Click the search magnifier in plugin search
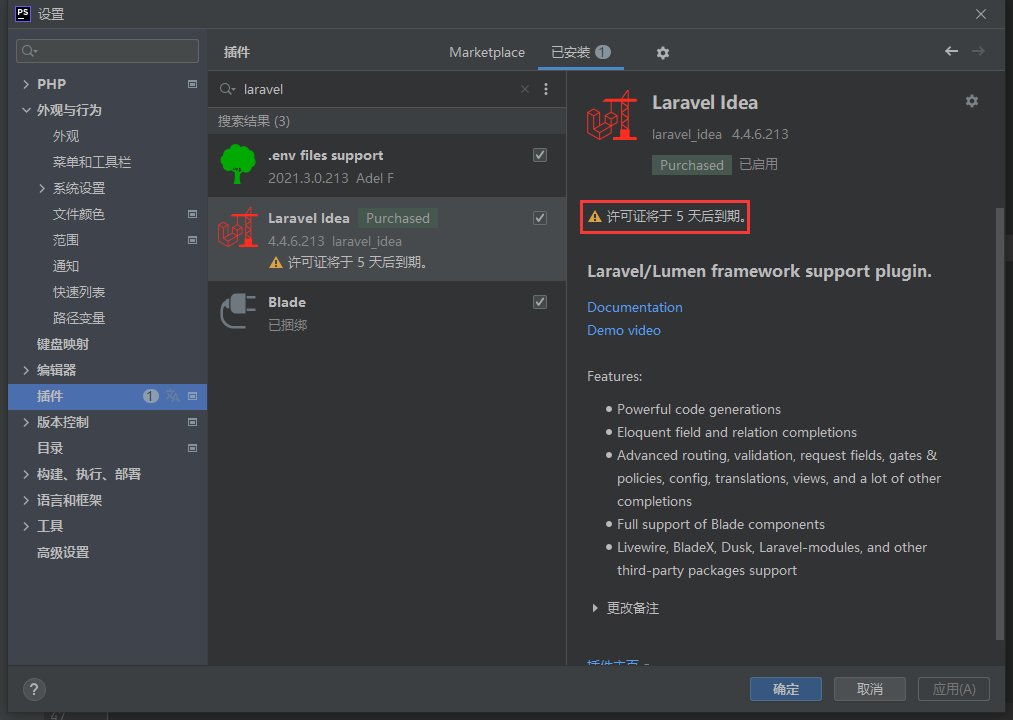 tap(227, 89)
